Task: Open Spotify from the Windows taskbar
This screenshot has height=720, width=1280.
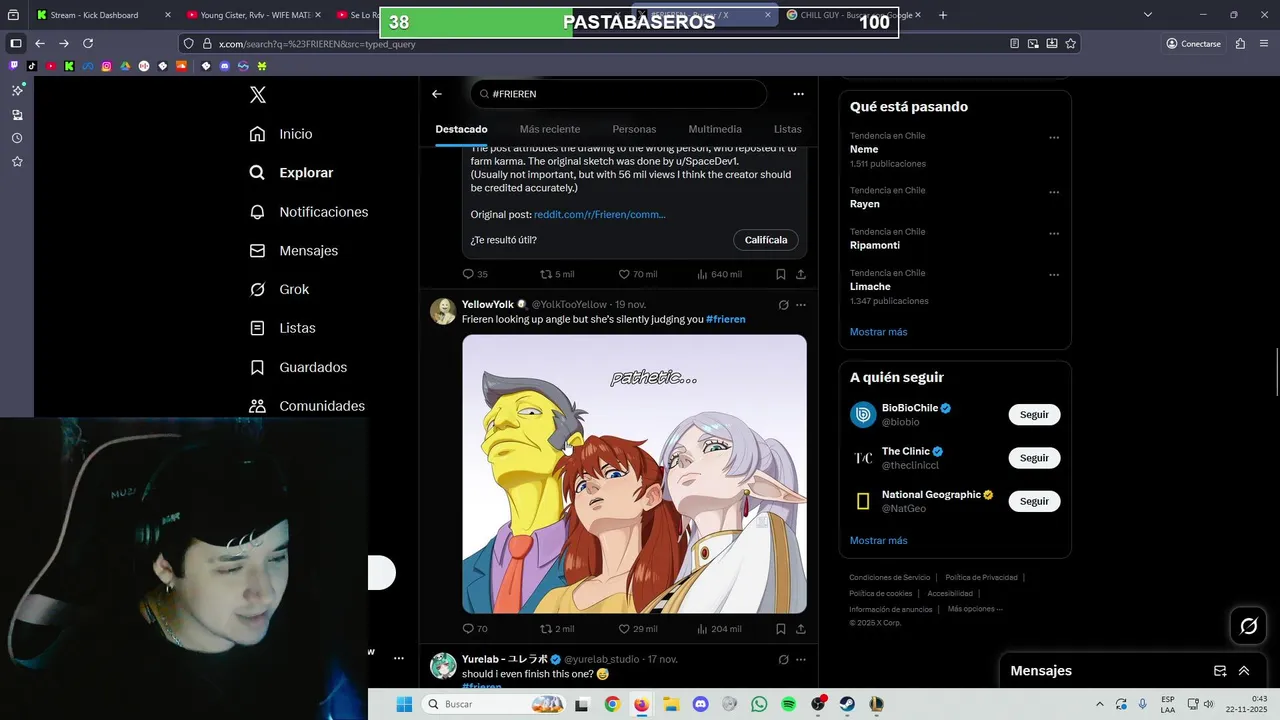Action: (x=788, y=704)
